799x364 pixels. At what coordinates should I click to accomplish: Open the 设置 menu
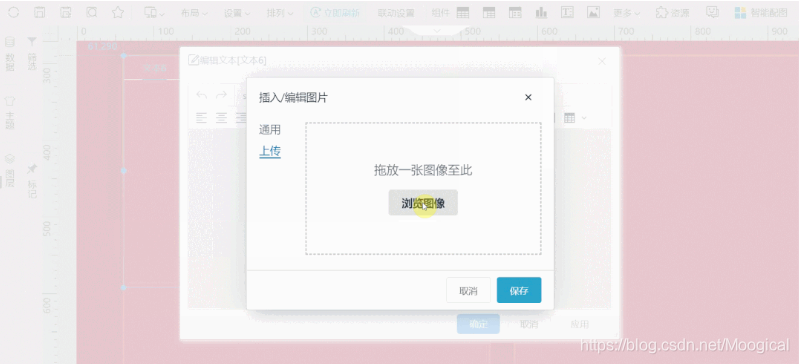click(x=237, y=13)
